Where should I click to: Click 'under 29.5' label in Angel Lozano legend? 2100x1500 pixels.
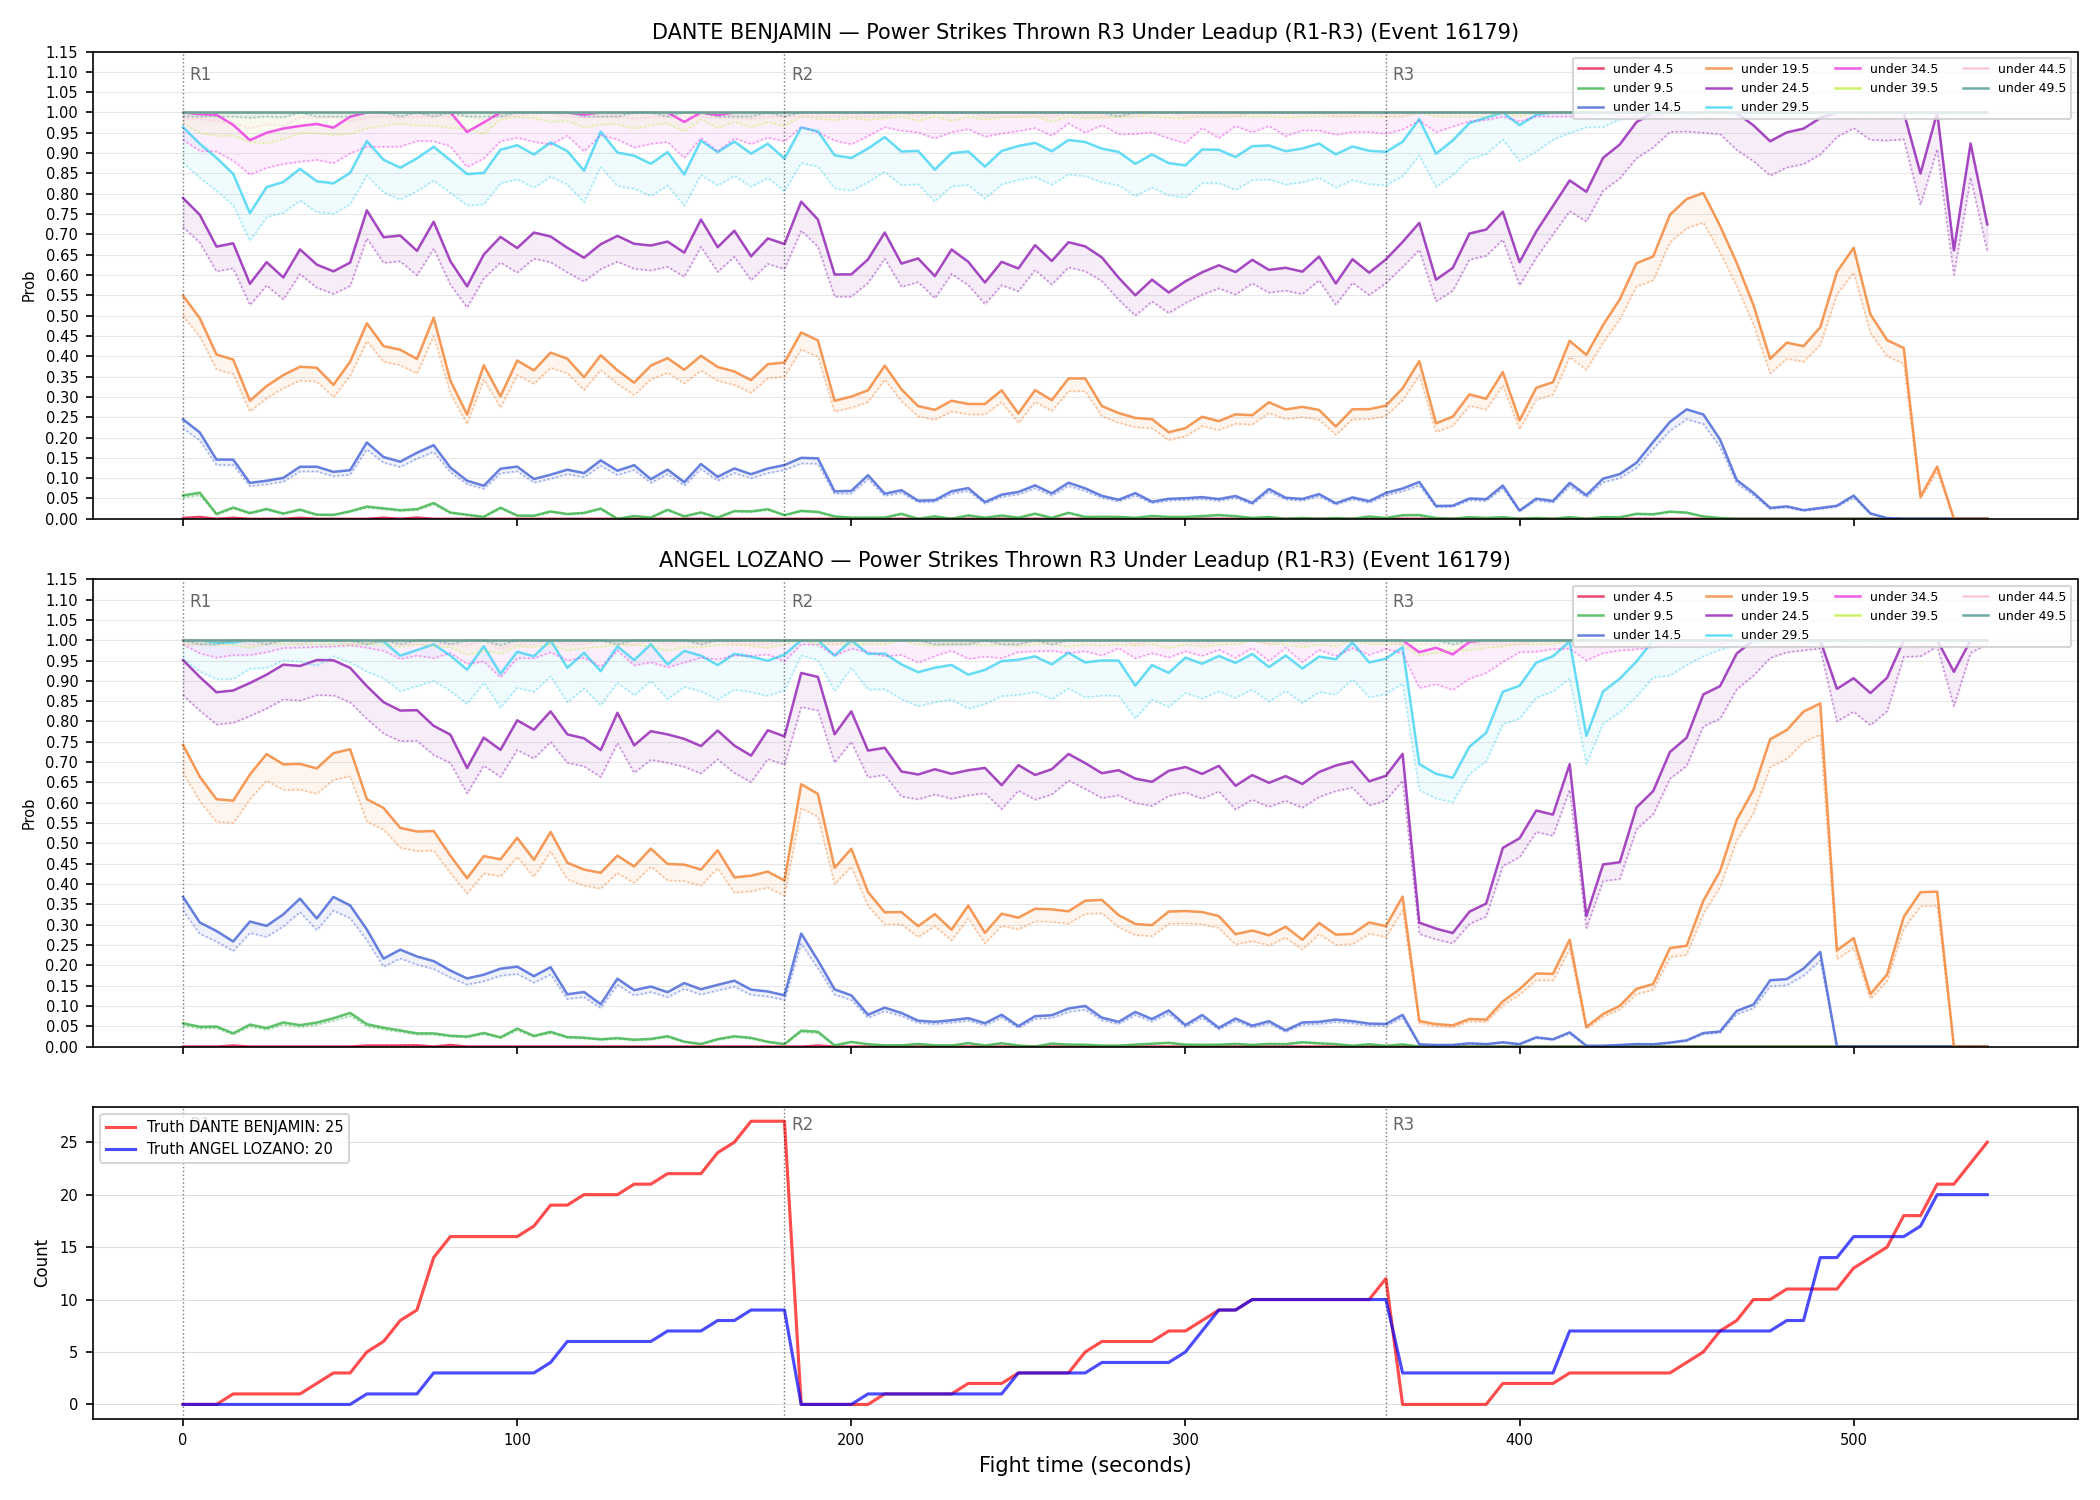coord(1775,635)
